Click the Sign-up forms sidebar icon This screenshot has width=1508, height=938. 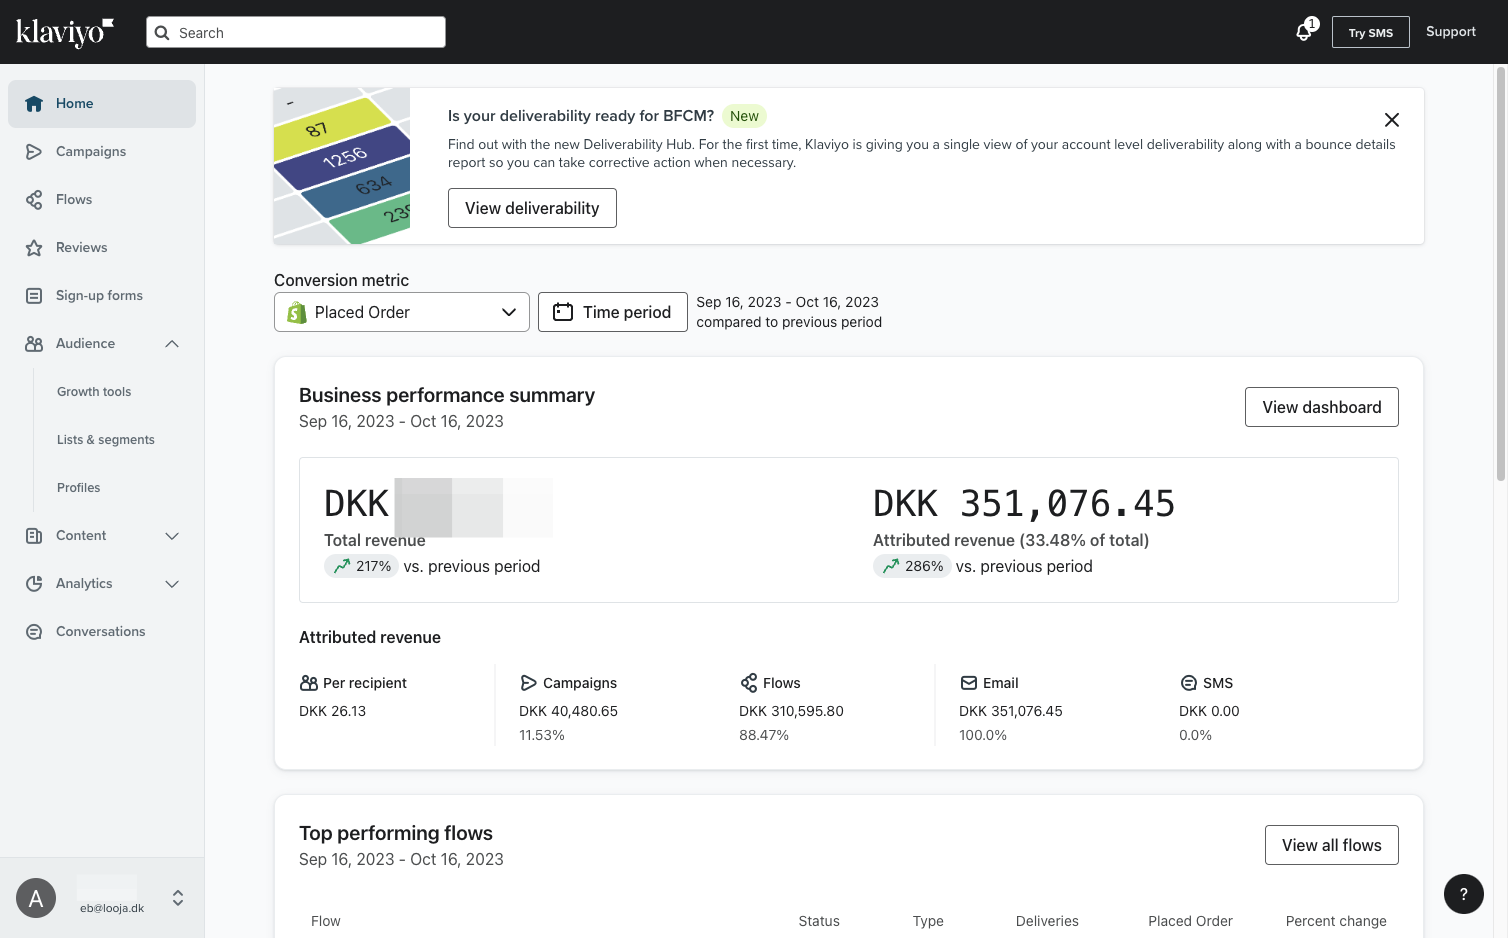(x=34, y=296)
